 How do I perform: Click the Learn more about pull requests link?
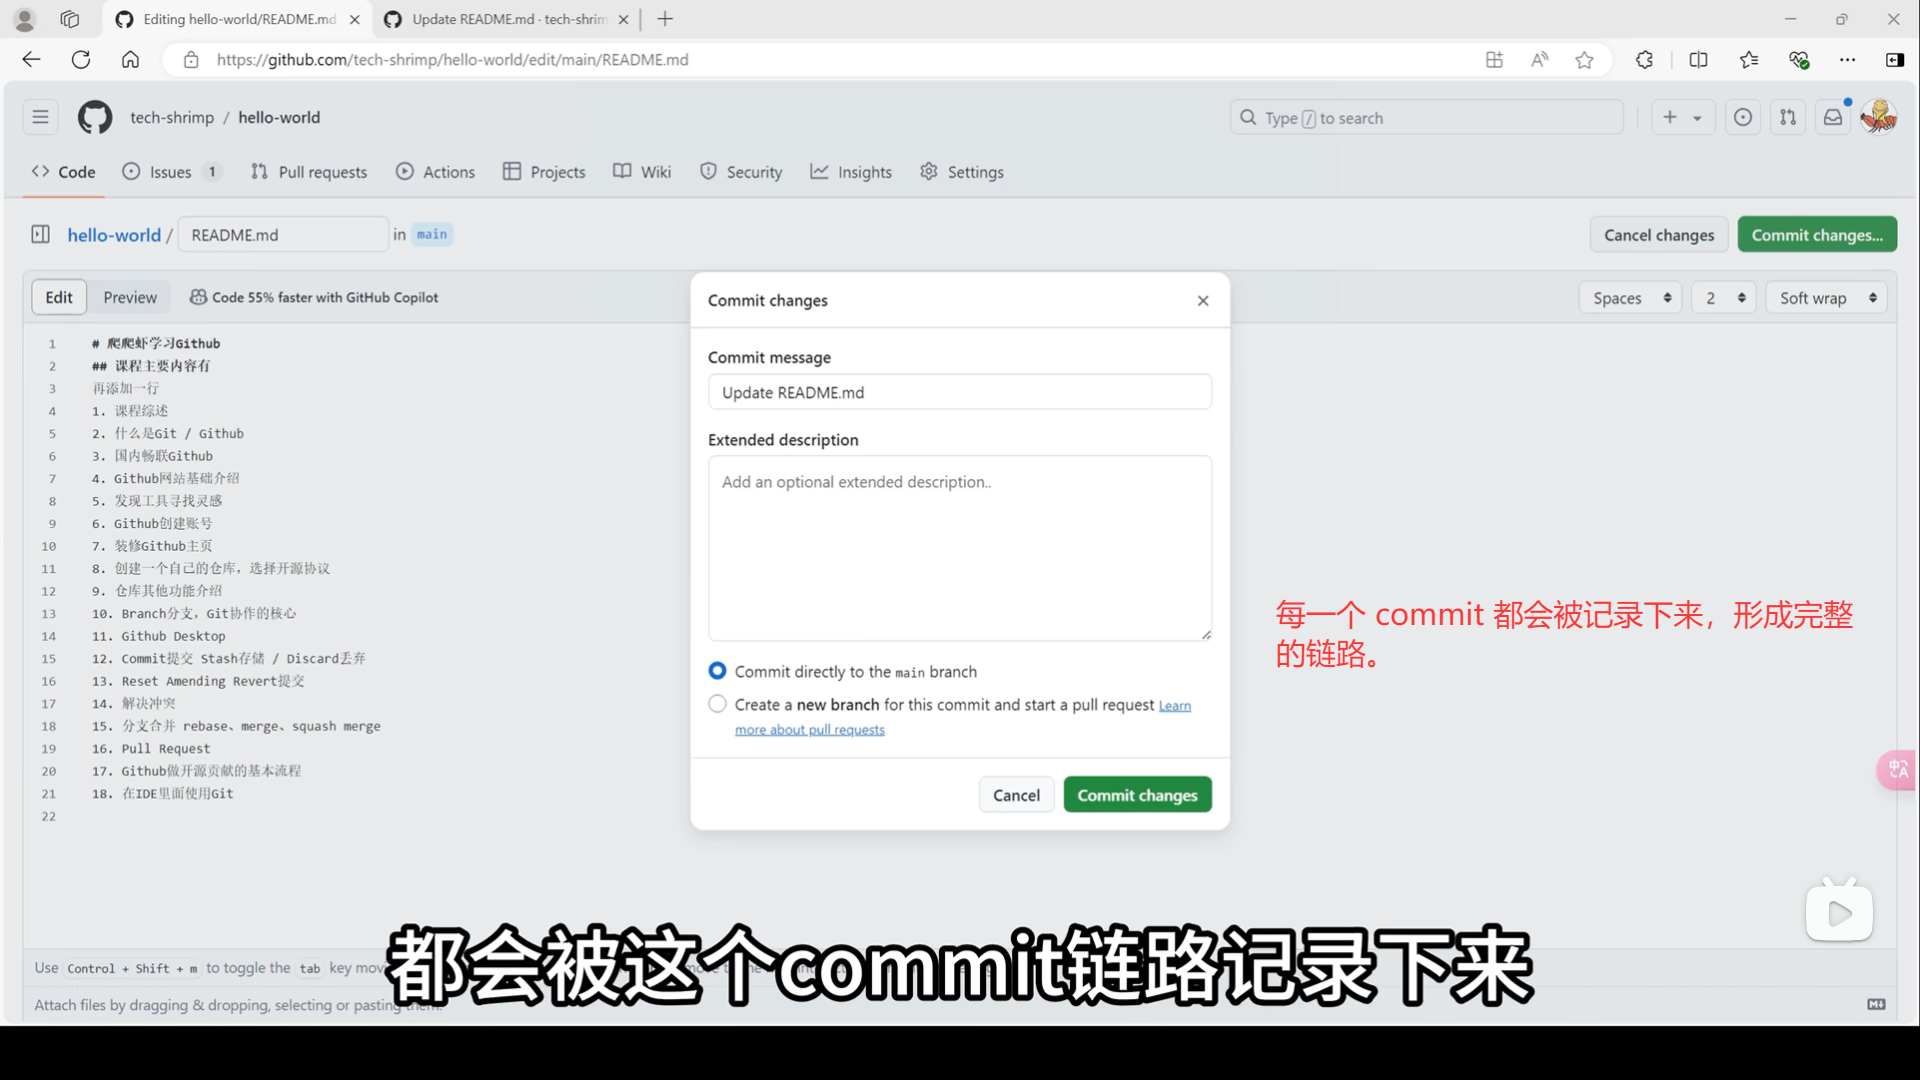(810, 730)
